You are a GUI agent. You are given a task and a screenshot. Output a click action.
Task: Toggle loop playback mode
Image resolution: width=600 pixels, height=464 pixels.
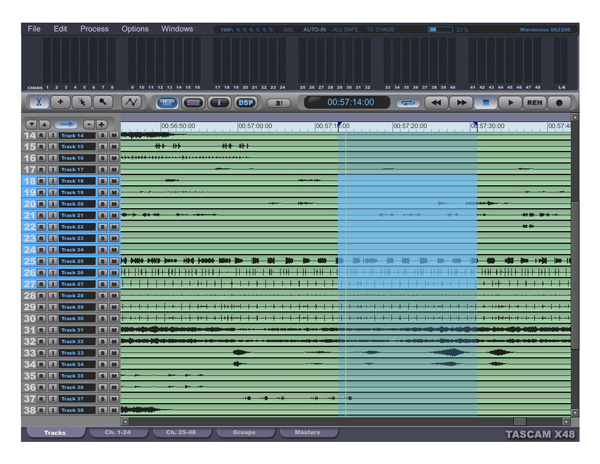[x=408, y=103]
